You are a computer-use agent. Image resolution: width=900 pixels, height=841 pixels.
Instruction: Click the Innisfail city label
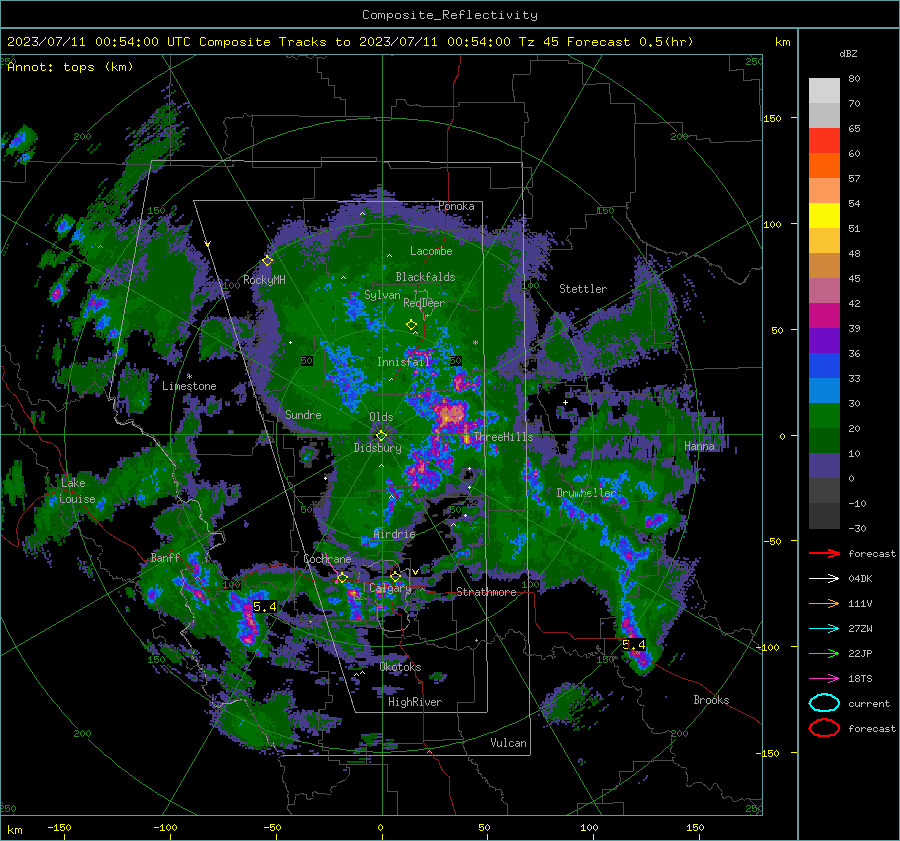[403, 362]
